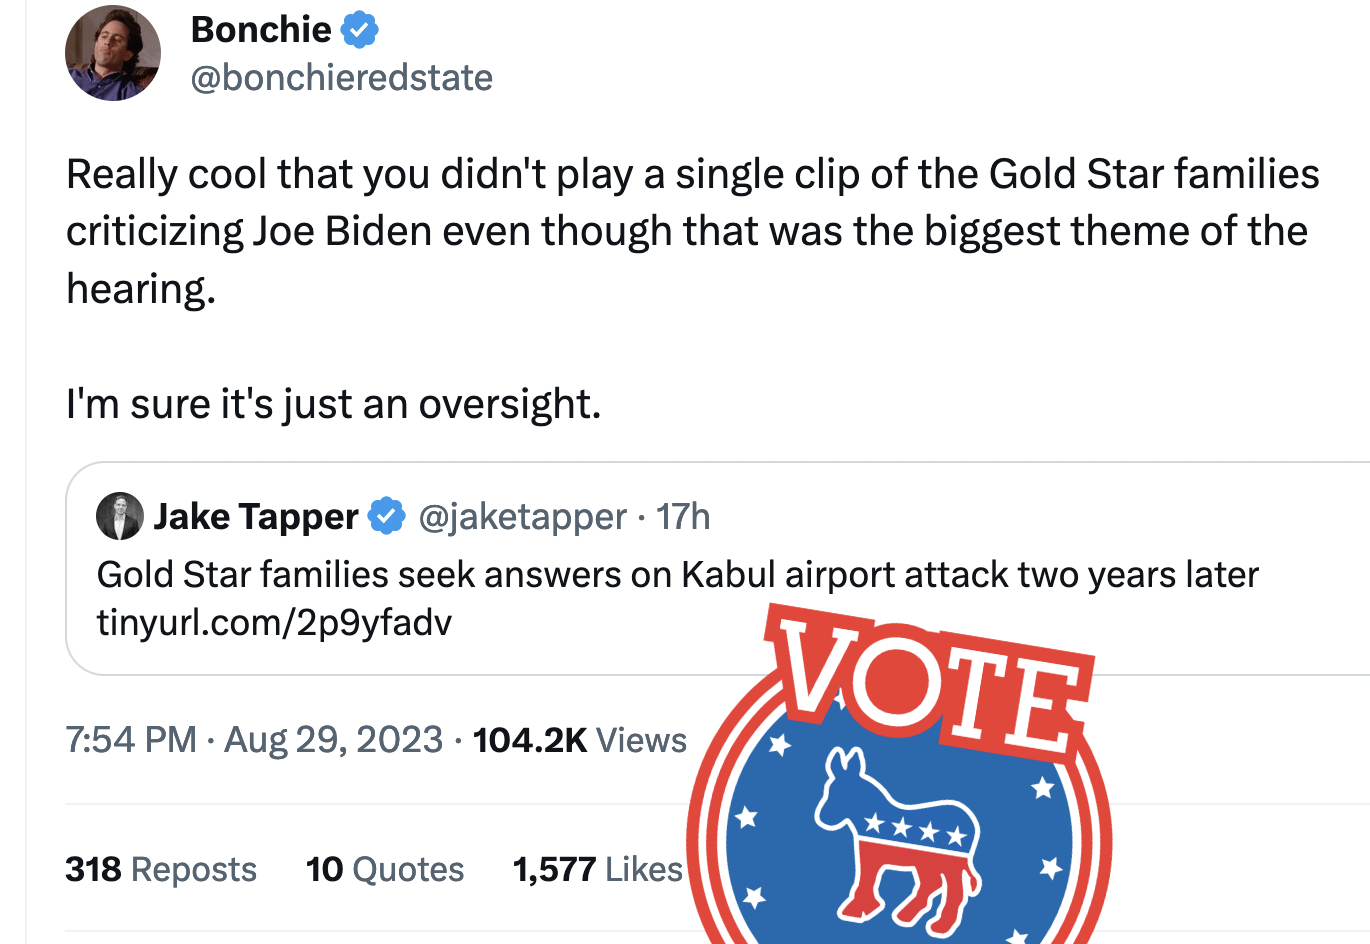Viewport: 1370px width, 944px height.
Task: Click the @jaketapper handle
Action: click(x=522, y=516)
